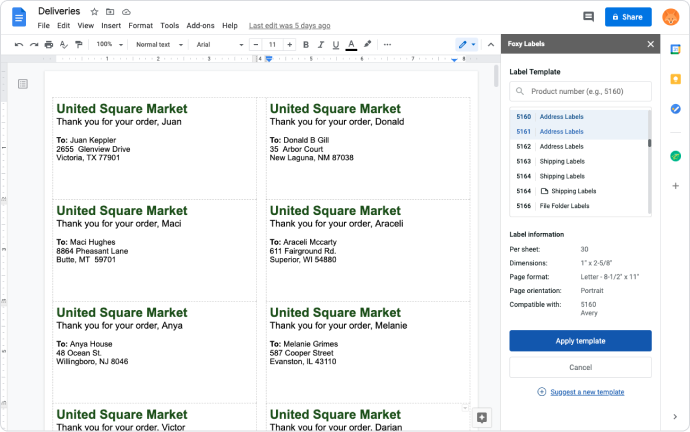This screenshot has width=690, height=432.
Task: Click 'To: Melanie Grimes' label text
Action: point(304,344)
